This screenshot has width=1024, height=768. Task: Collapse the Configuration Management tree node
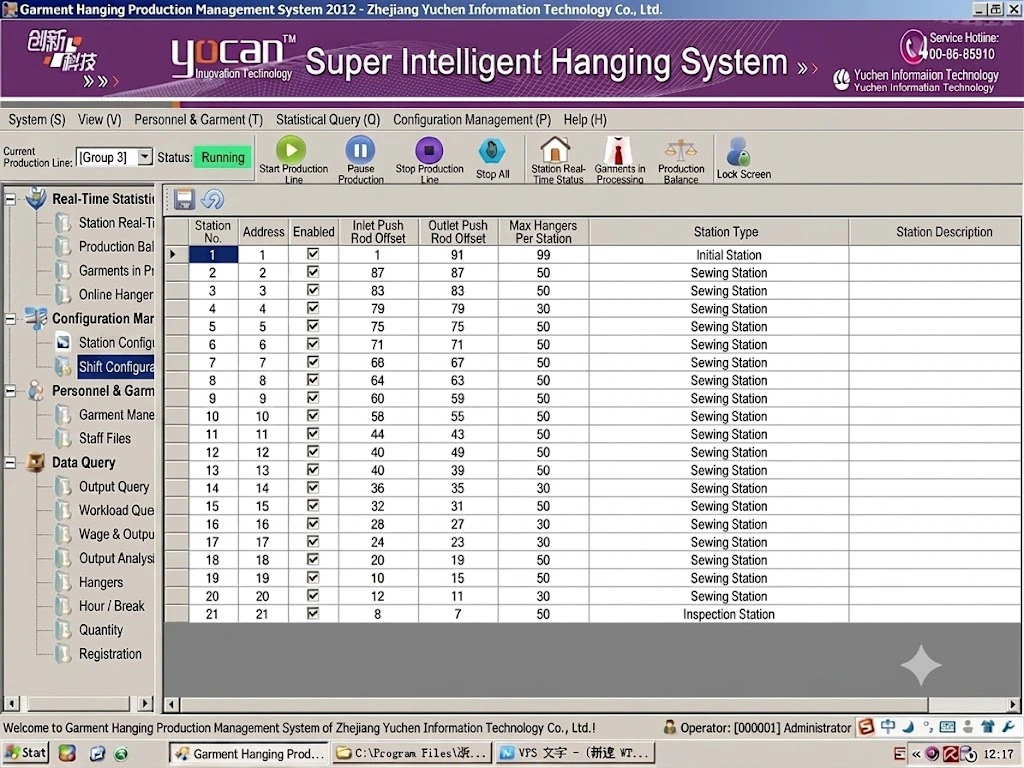[x=10, y=319]
